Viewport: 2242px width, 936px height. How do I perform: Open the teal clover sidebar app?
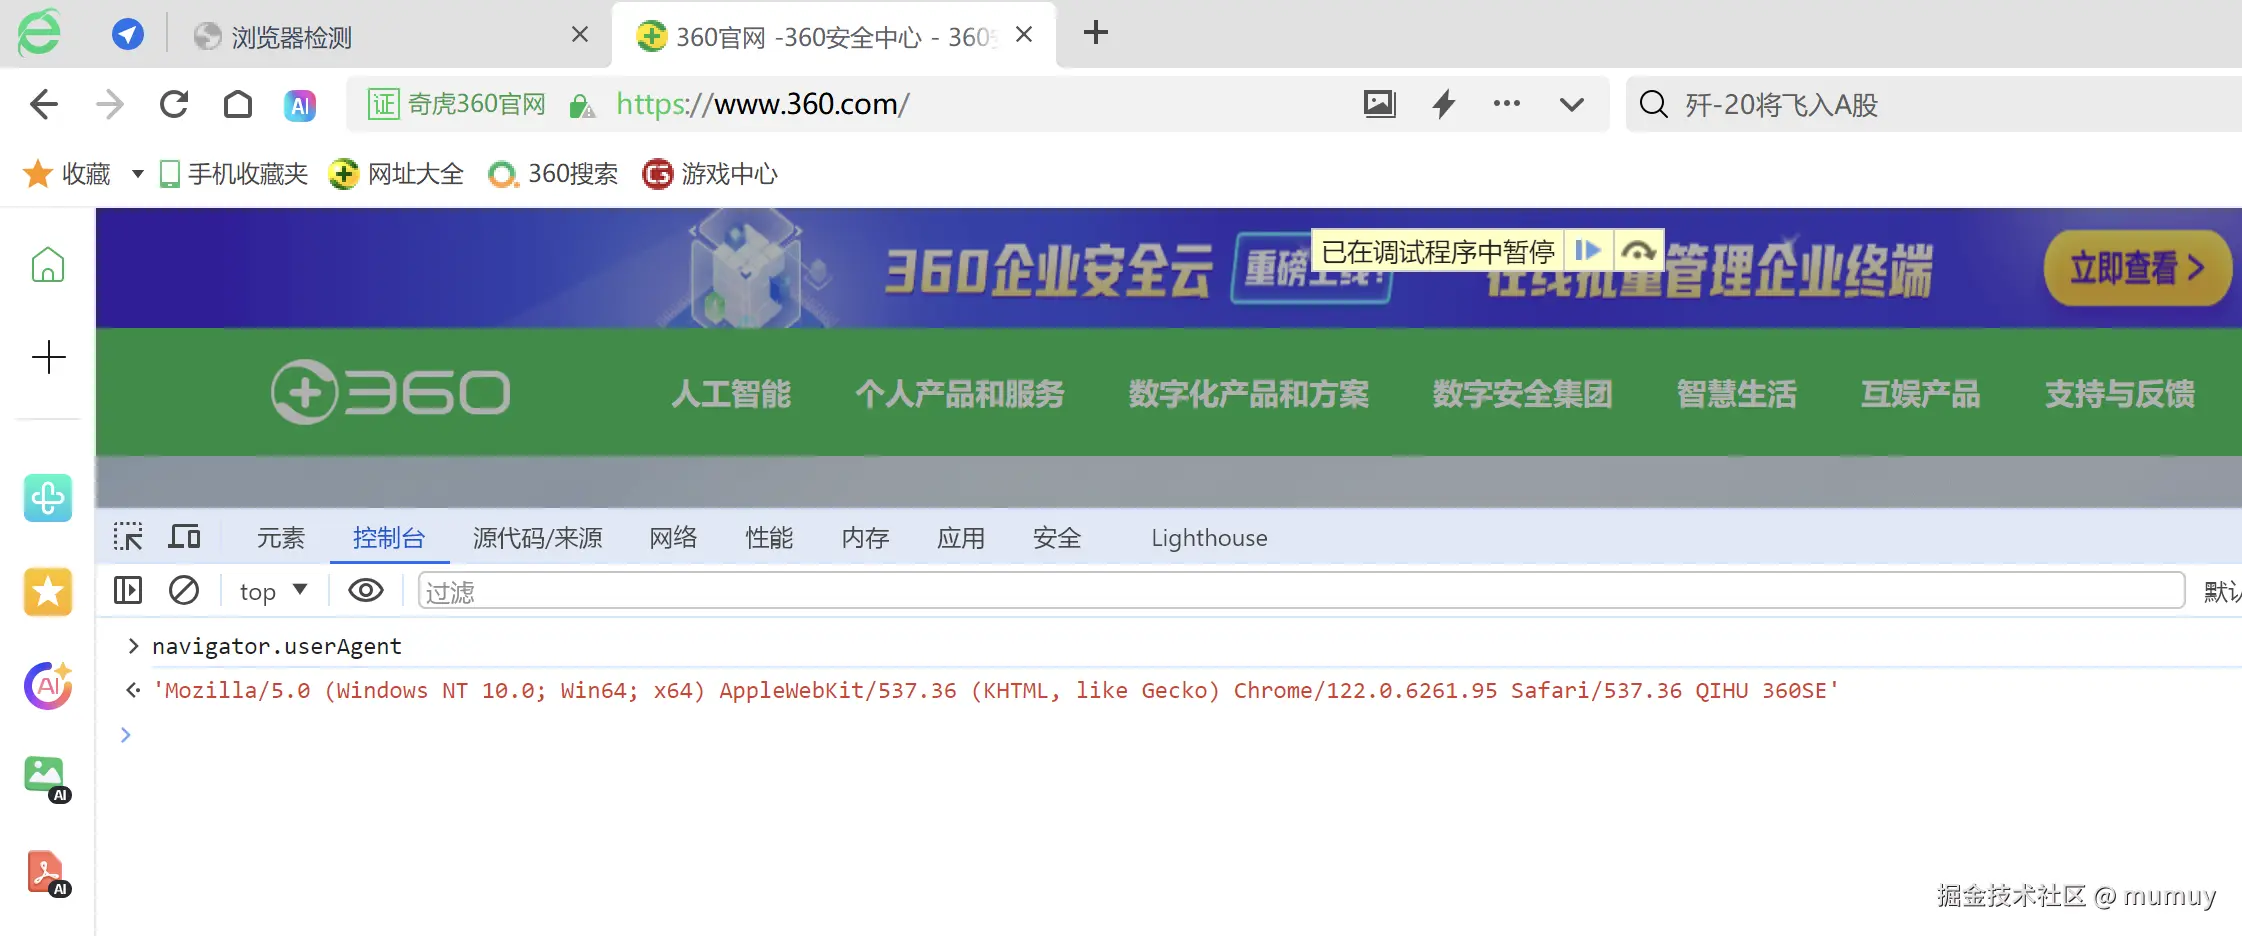point(48,498)
